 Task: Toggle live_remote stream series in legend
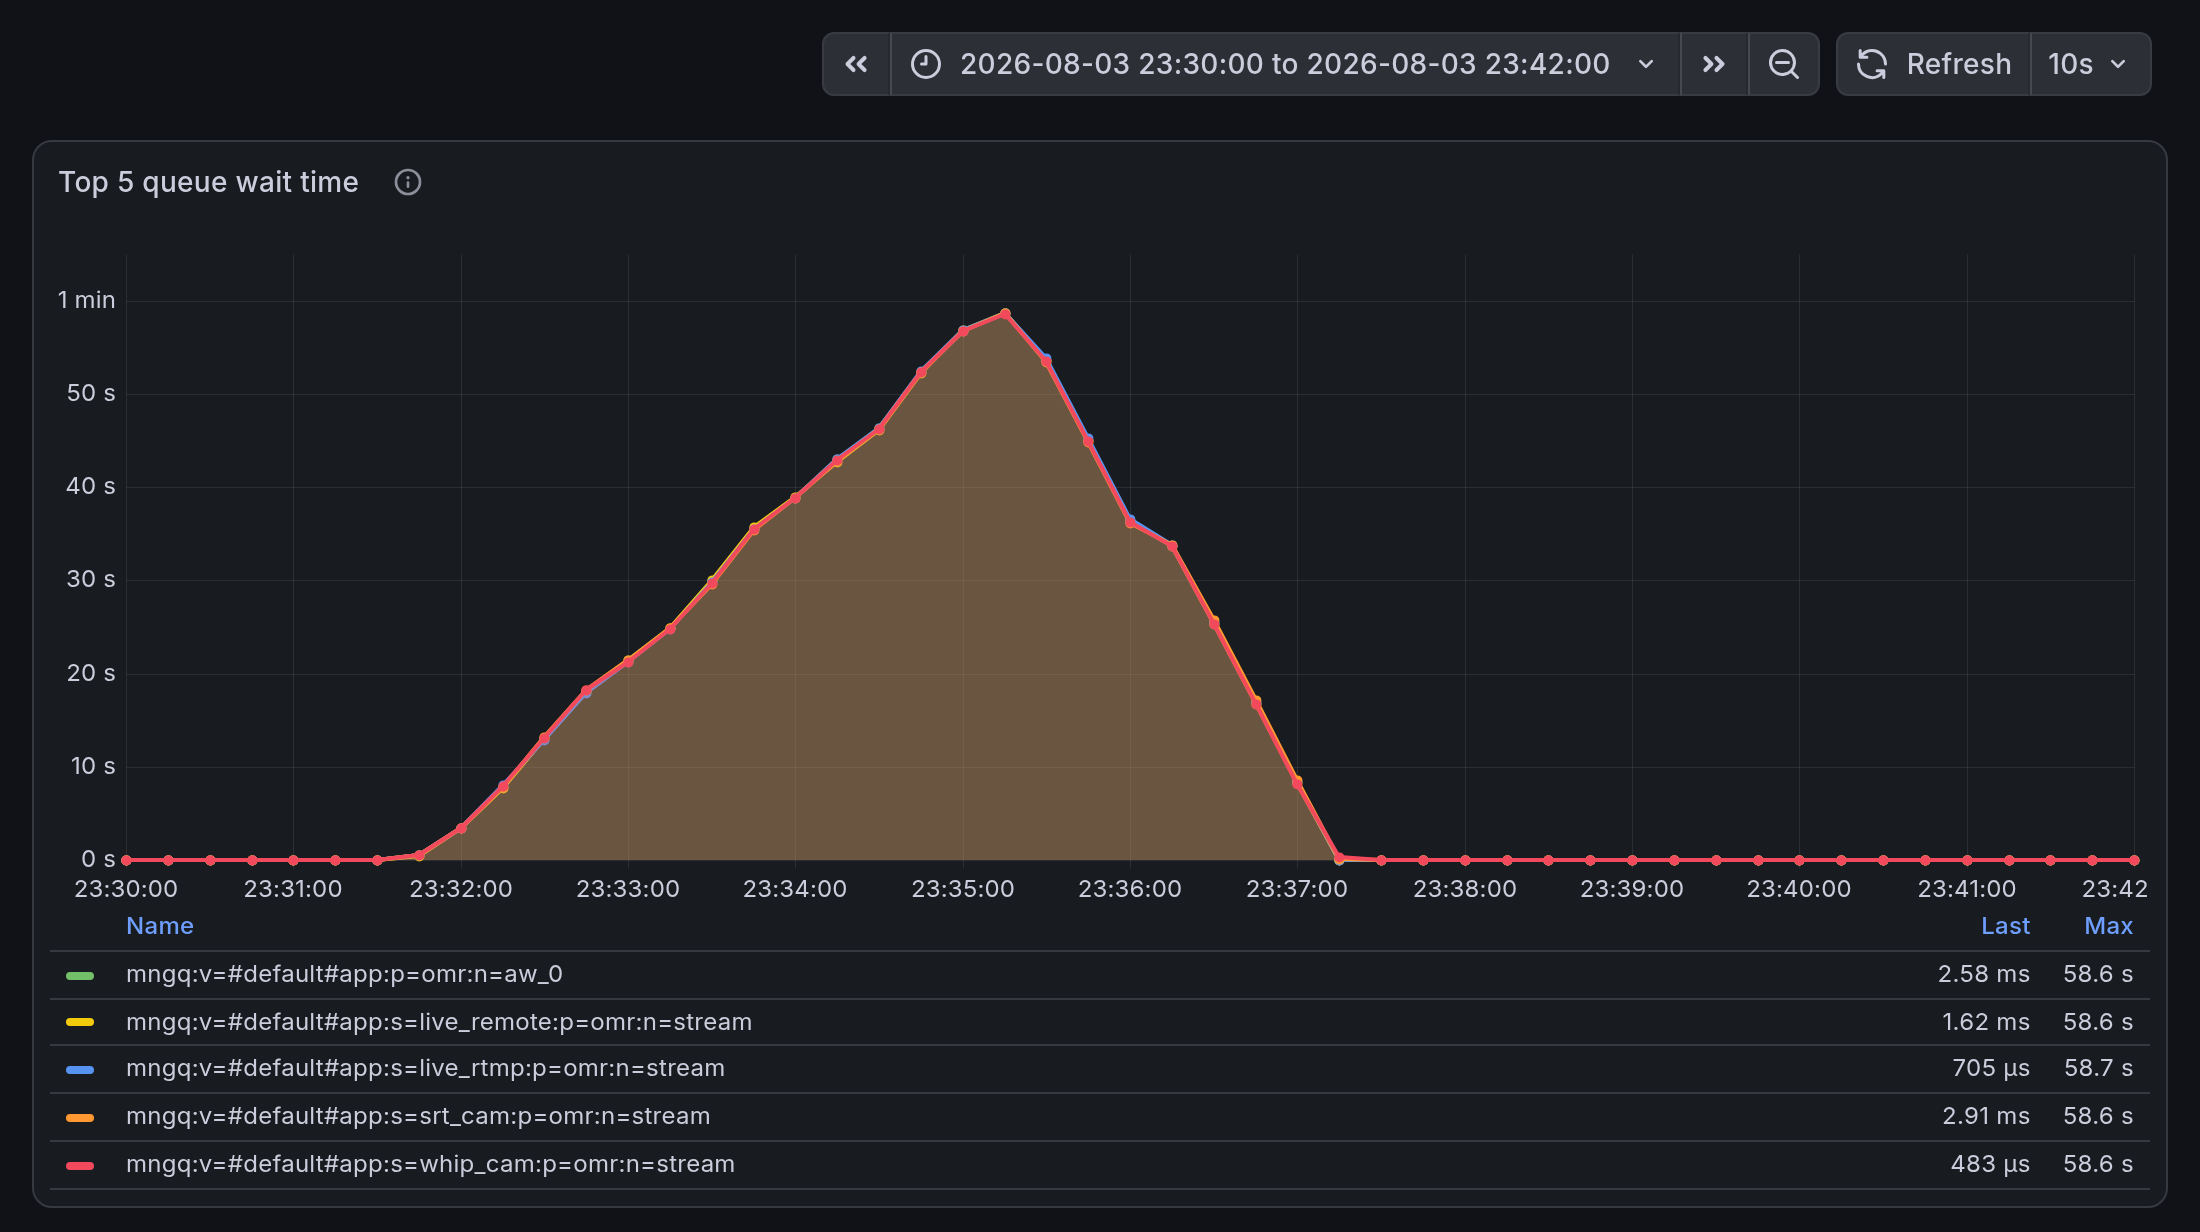coord(439,1022)
